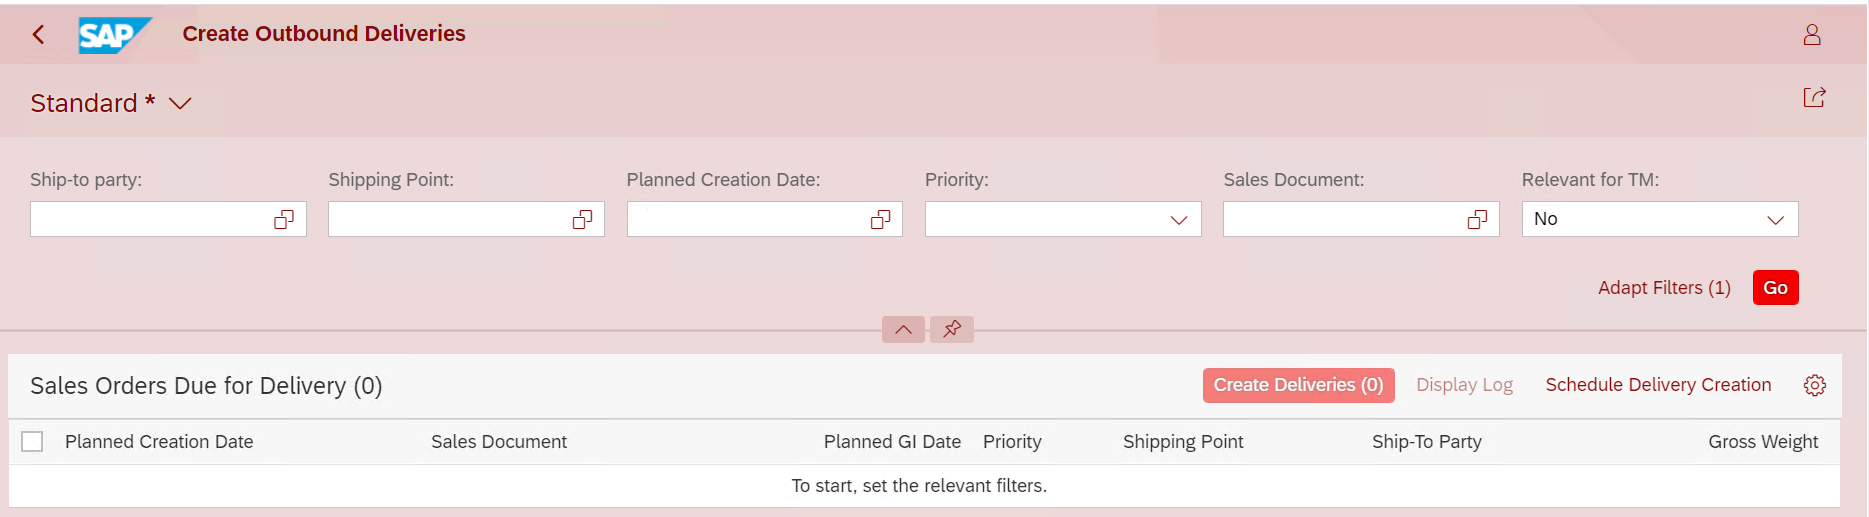The width and height of the screenshot is (1869, 517).
Task: Open value help for Sales Document
Action: 1477,220
